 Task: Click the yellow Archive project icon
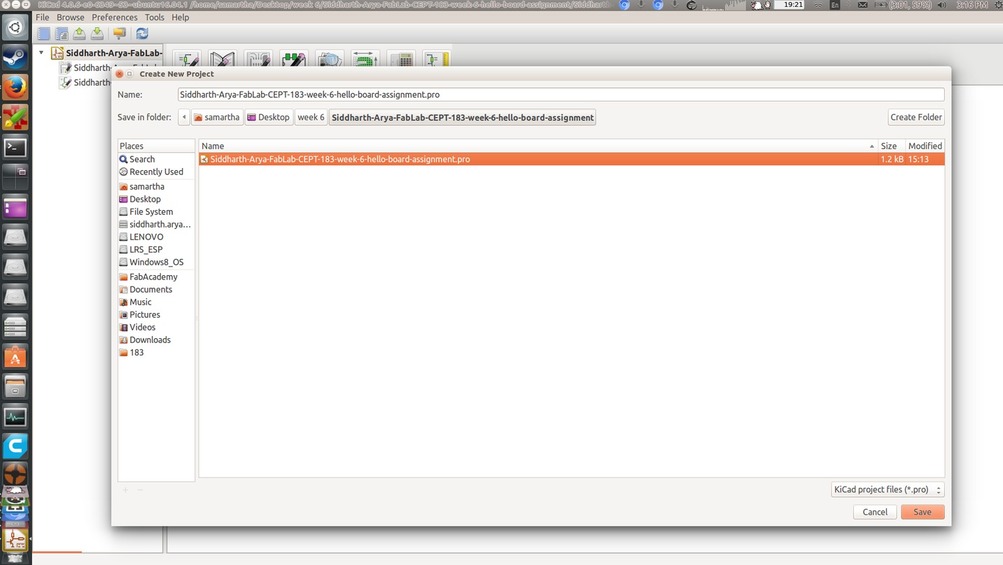[119, 33]
